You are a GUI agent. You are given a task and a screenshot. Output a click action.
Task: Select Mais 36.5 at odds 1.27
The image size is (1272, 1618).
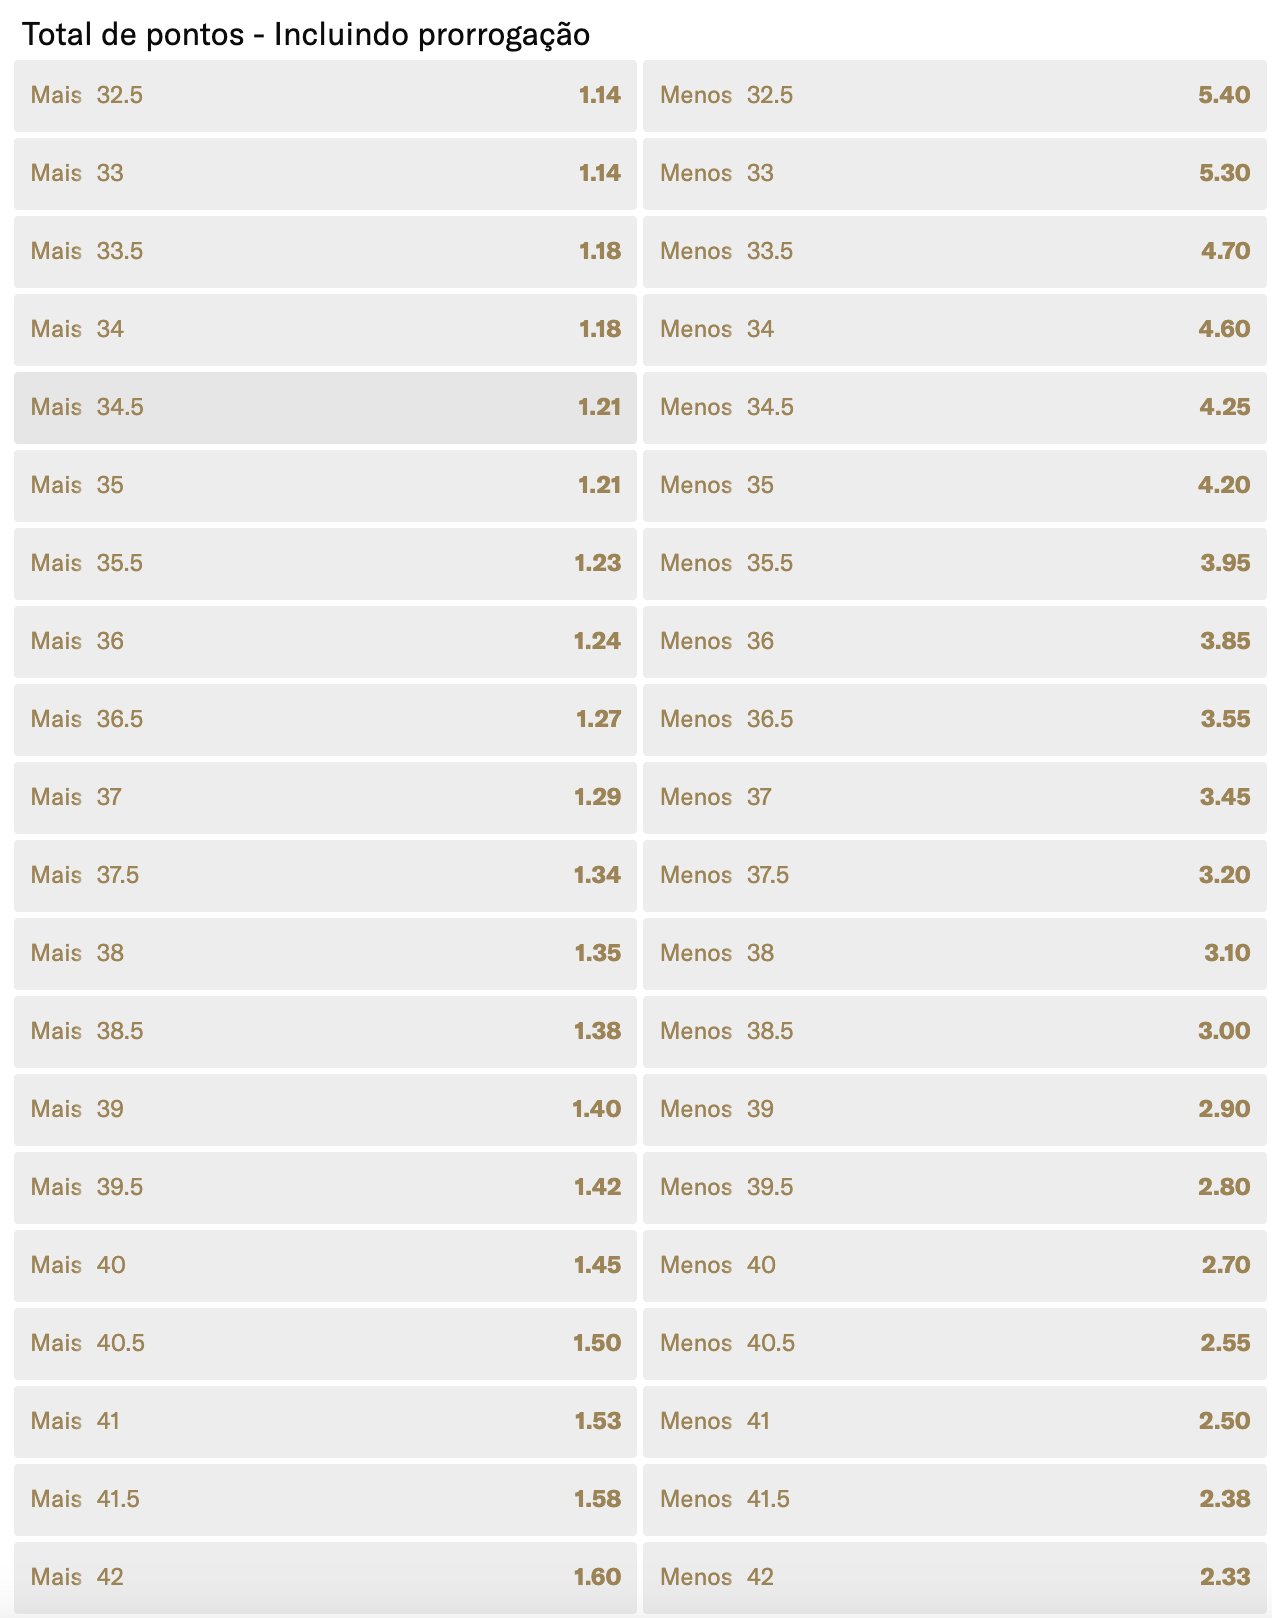tap(325, 720)
